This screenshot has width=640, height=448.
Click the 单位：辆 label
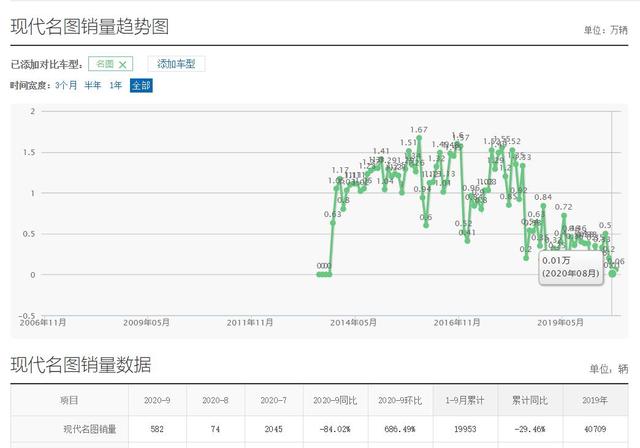608,369
